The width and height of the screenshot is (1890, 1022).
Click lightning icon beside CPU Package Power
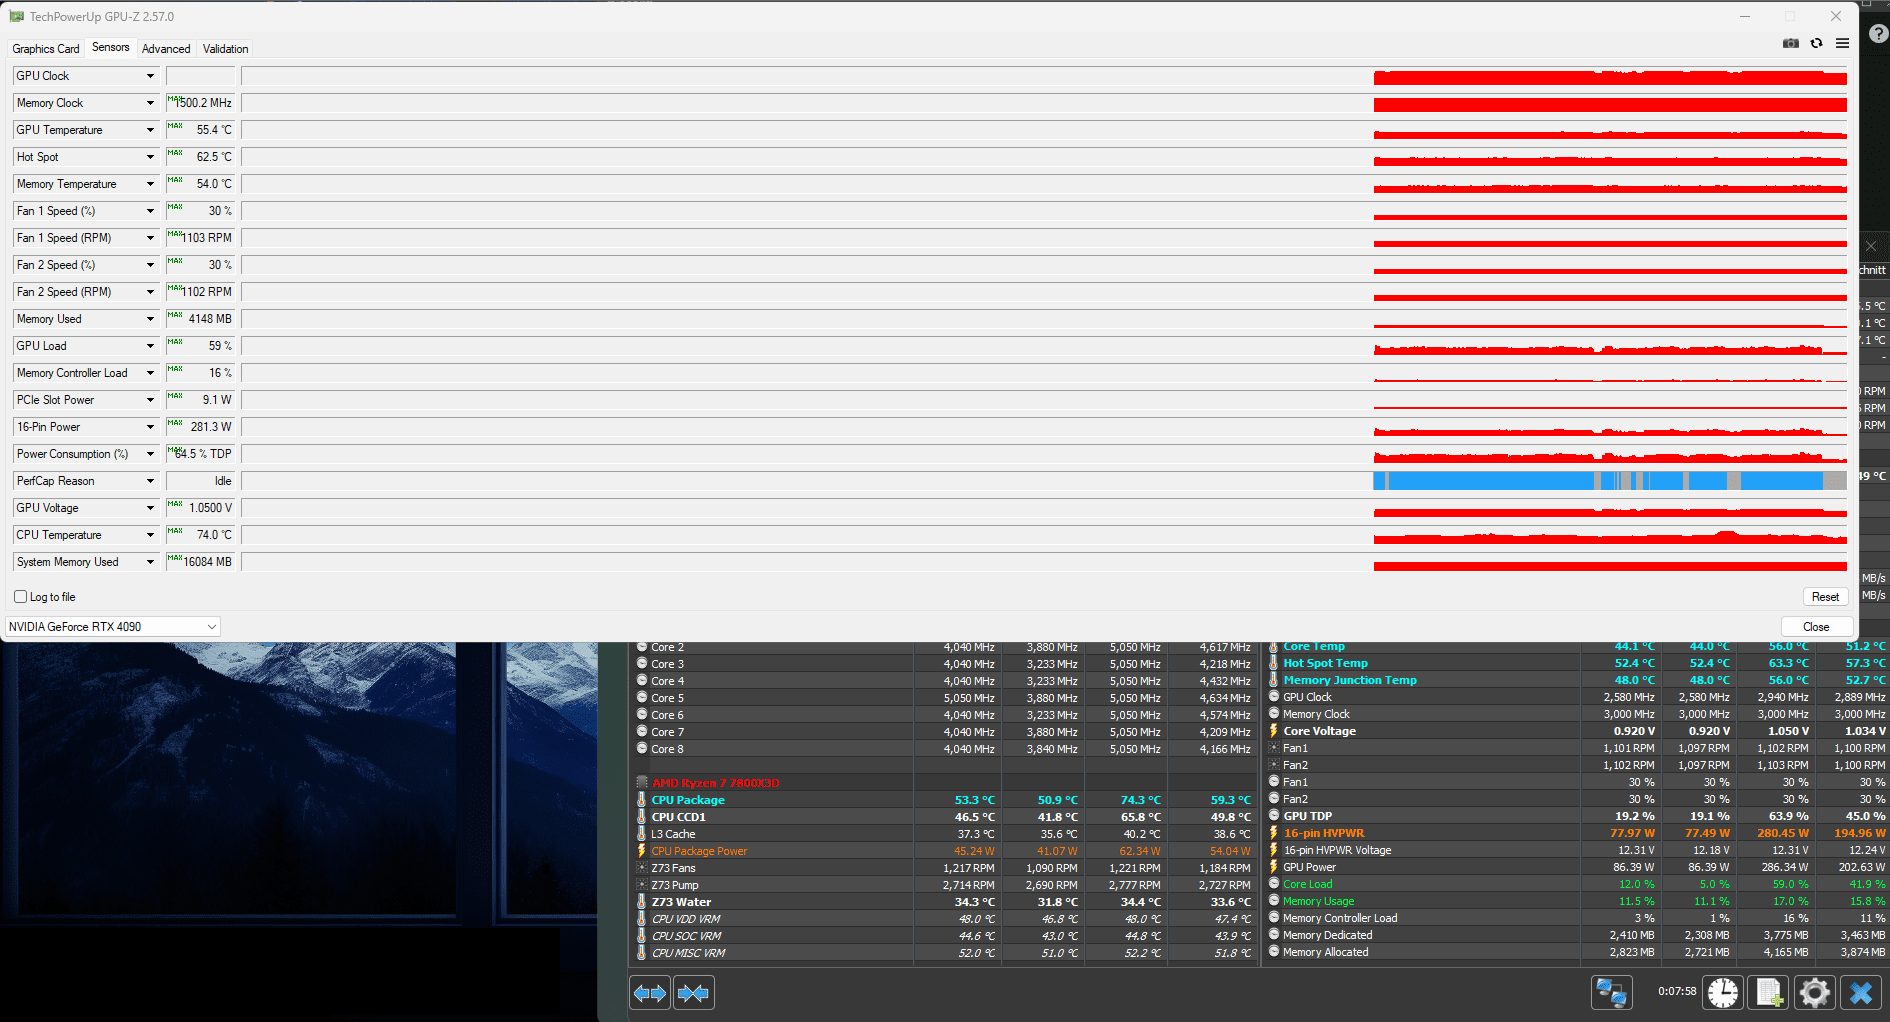click(x=642, y=851)
